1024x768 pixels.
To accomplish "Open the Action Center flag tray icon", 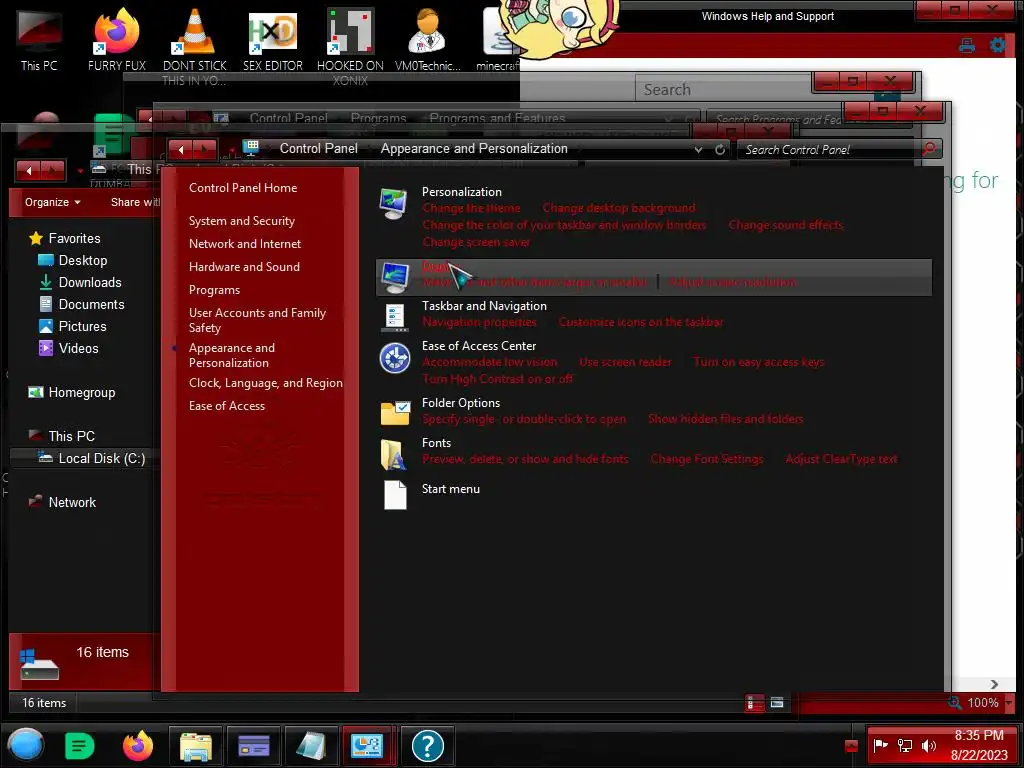I will tap(880, 745).
